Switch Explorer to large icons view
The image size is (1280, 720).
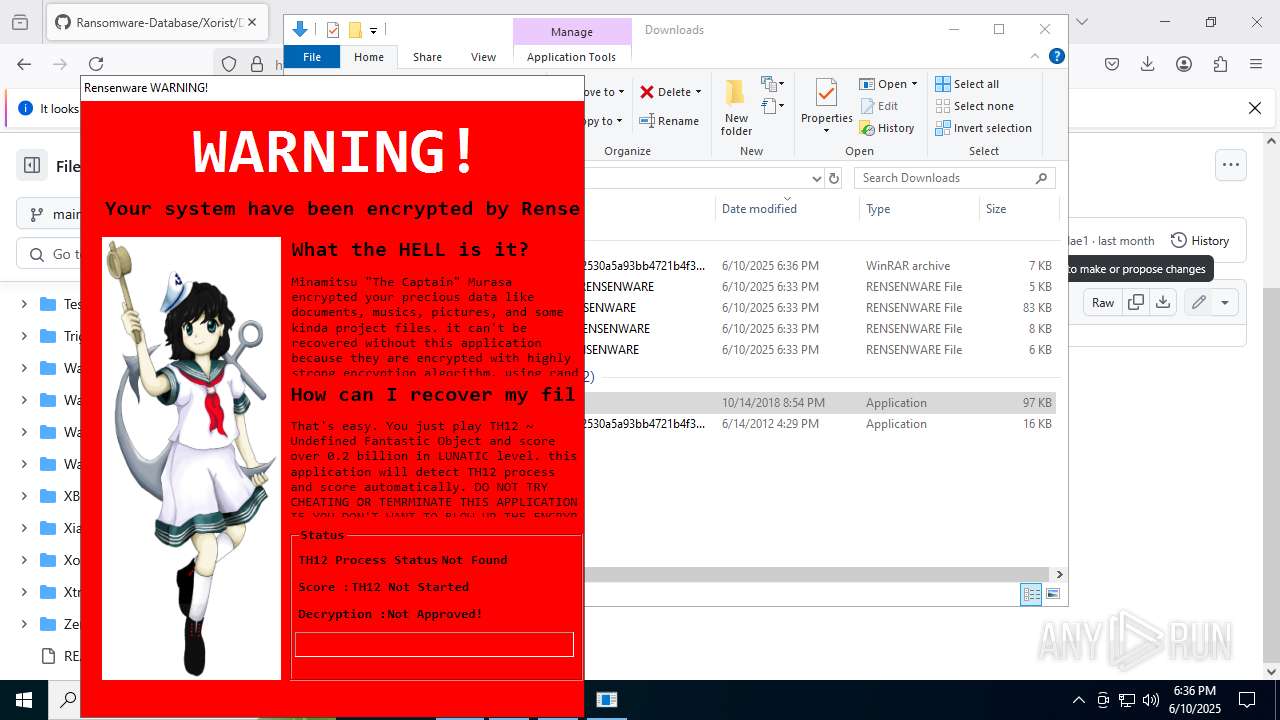coord(1052,594)
